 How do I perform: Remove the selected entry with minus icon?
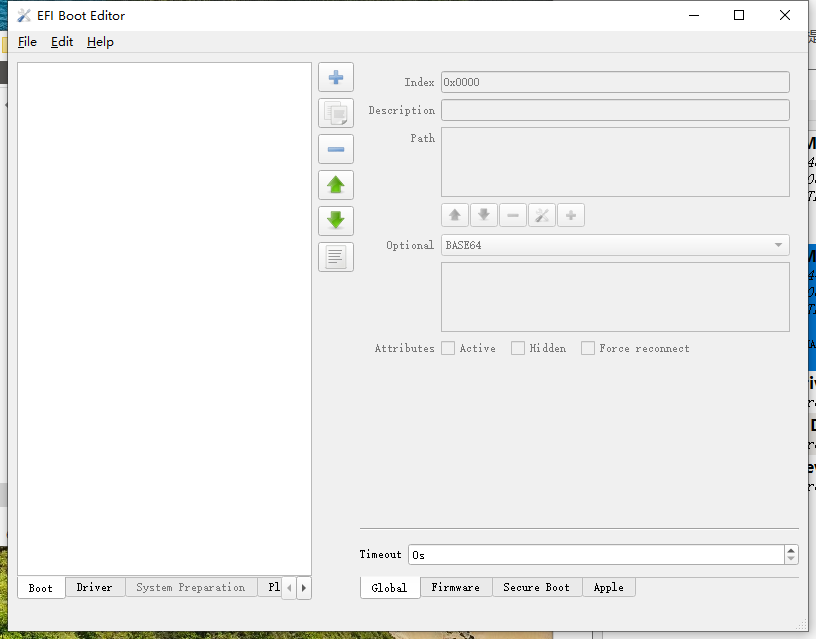tap(336, 149)
